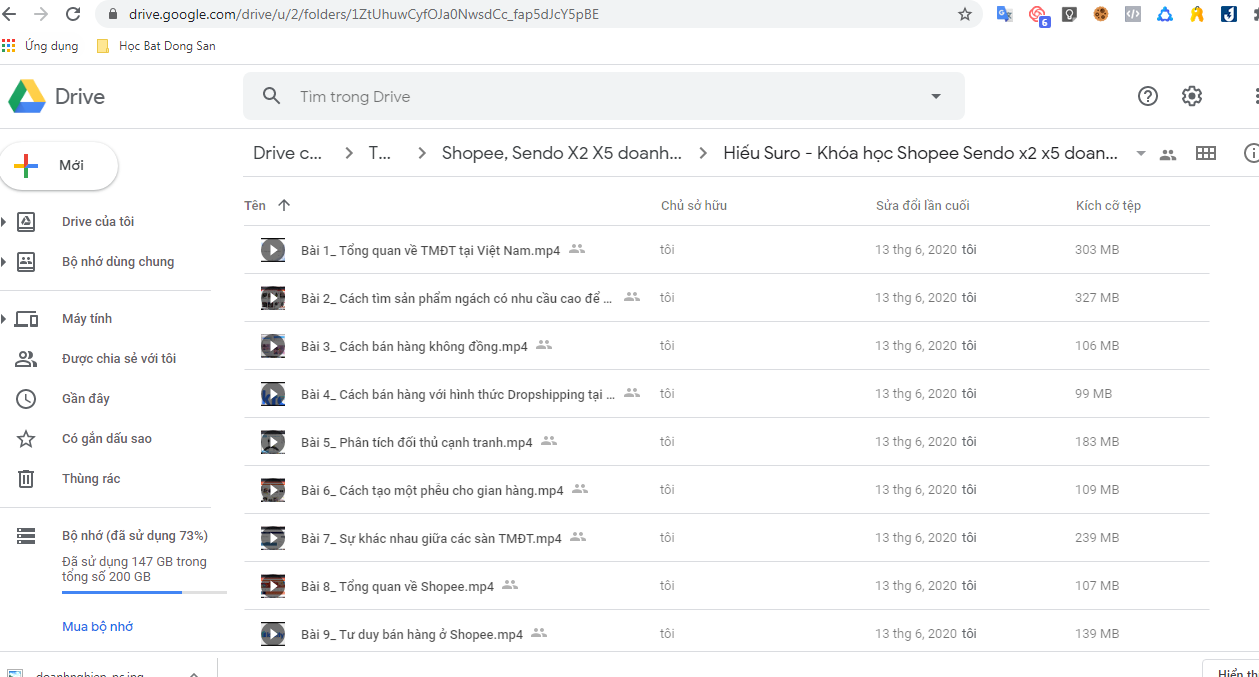The width and height of the screenshot is (1259, 677).
Task: Select file Bài 4_ Cách bán hàng Dropshipping
Action: coord(726,394)
